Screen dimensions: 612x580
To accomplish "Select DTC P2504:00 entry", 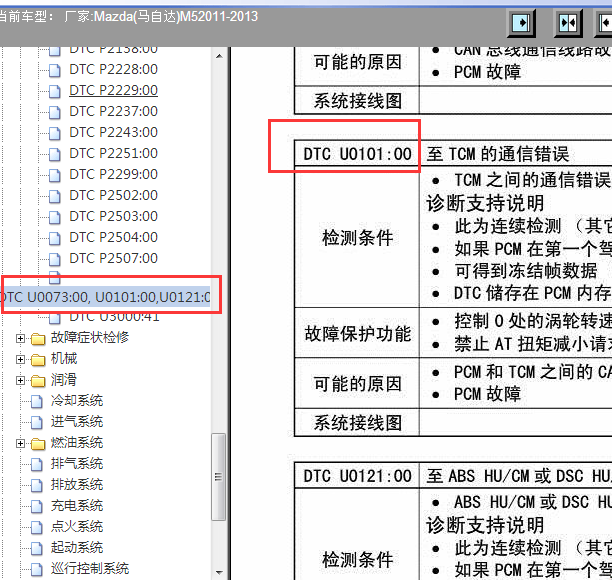I will pos(113,238).
